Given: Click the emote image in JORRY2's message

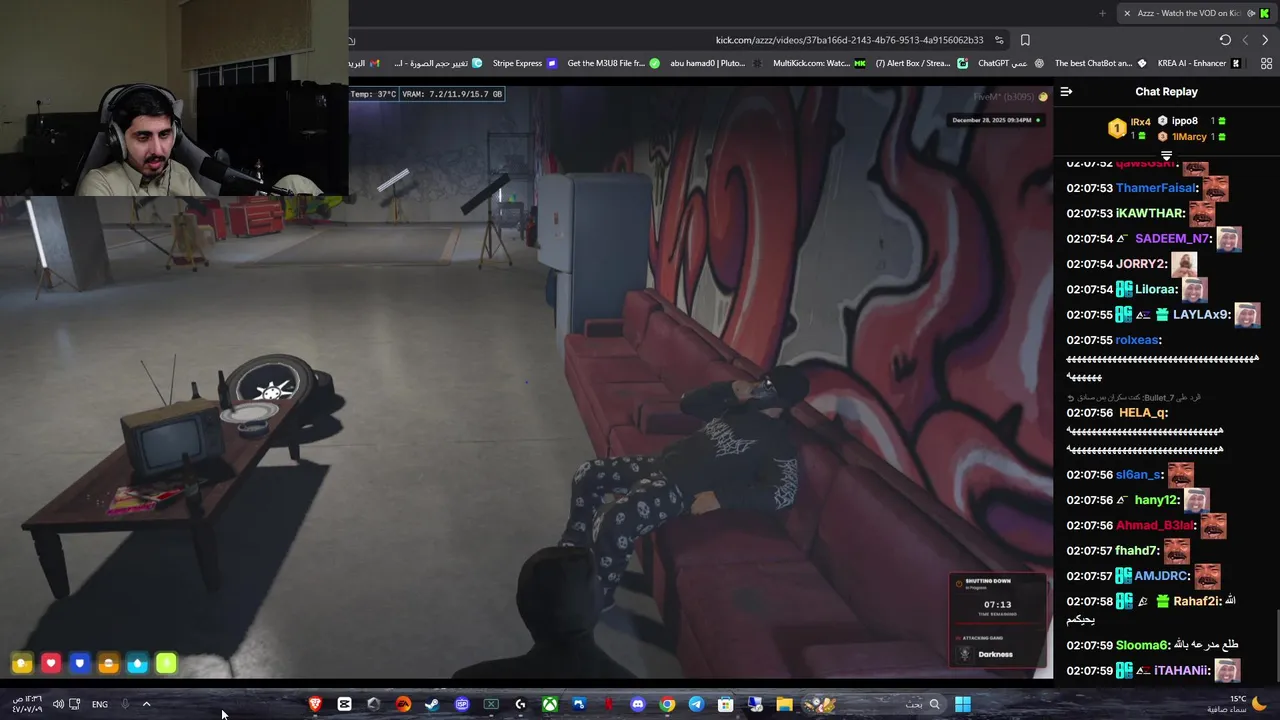Looking at the screenshot, I should [1184, 264].
